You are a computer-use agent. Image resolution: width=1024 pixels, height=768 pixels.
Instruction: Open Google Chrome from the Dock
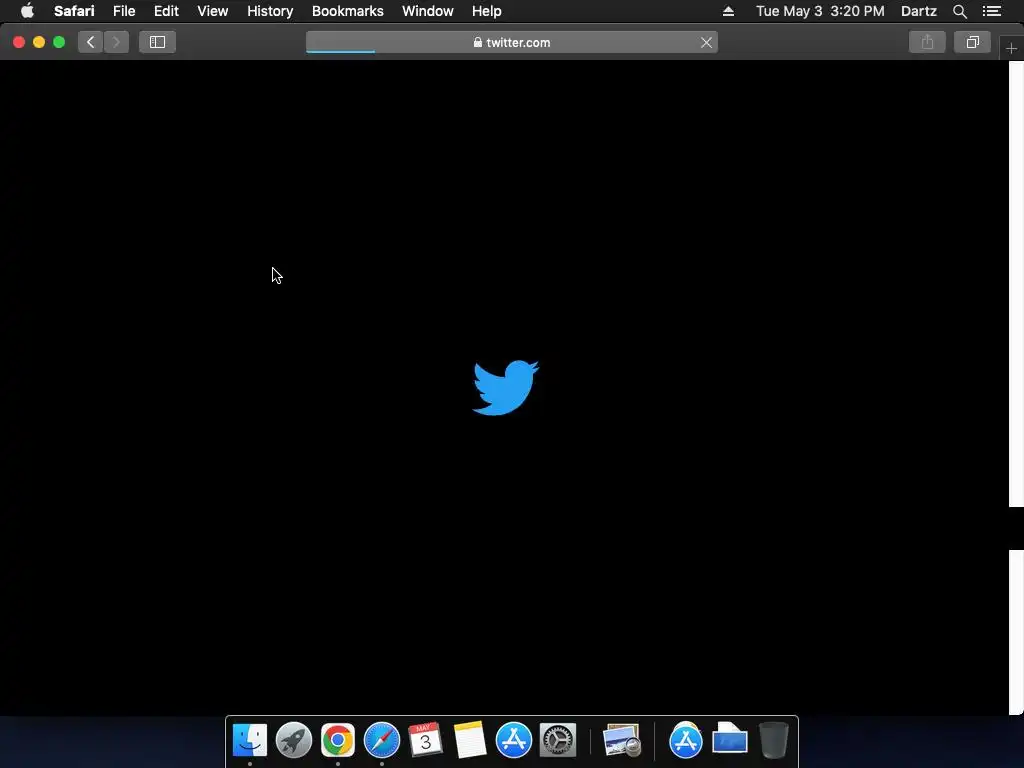point(338,740)
